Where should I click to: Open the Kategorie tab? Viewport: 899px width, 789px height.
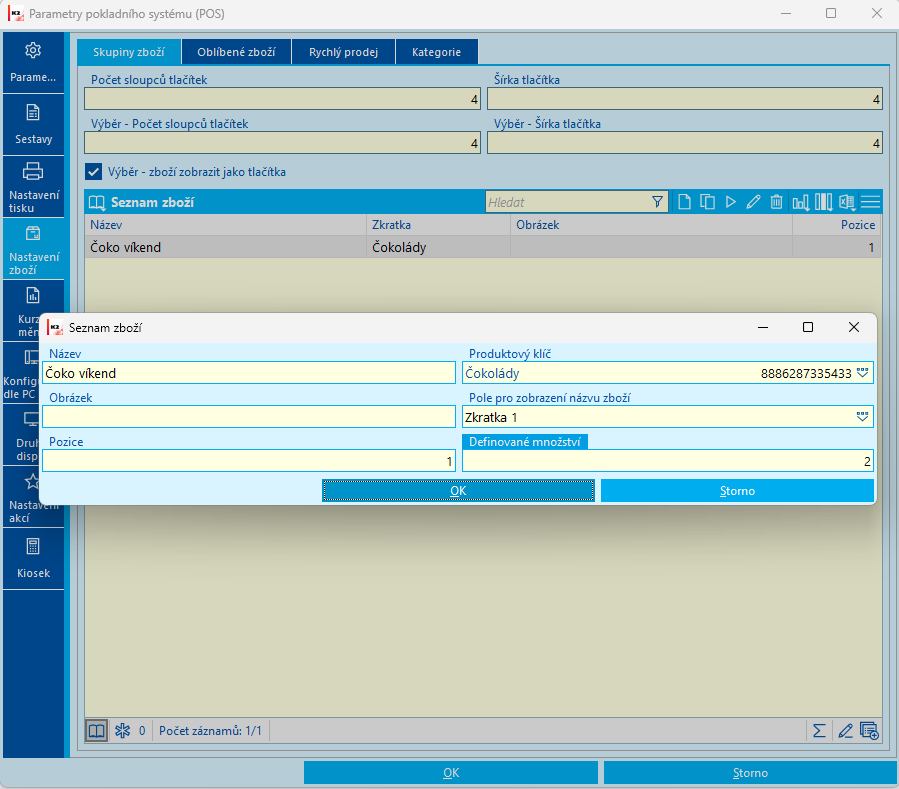pyautogui.click(x=436, y=52)
